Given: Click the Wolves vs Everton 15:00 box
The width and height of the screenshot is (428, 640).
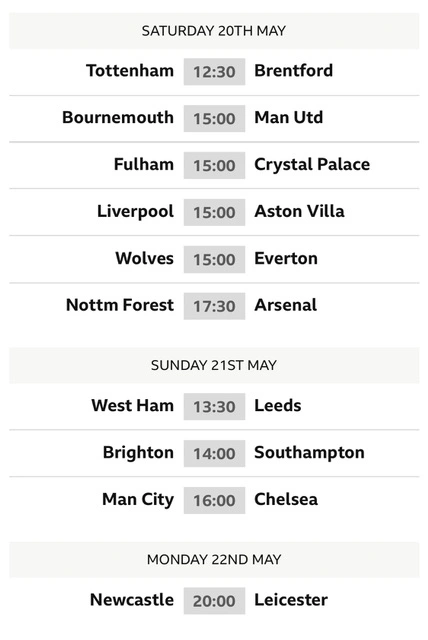Looking at the screenshot, I should click(214, 259).
